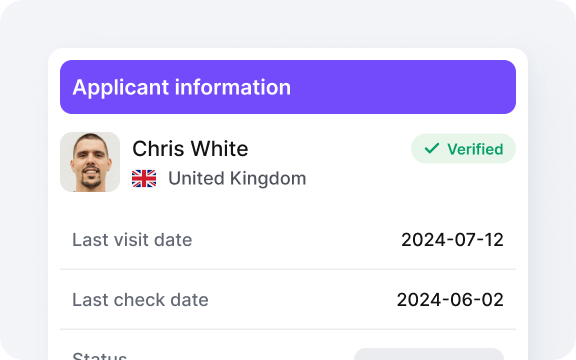Click the word Kingdom beside flag
This screenshot has height=360, width=576.
(268, 179)
